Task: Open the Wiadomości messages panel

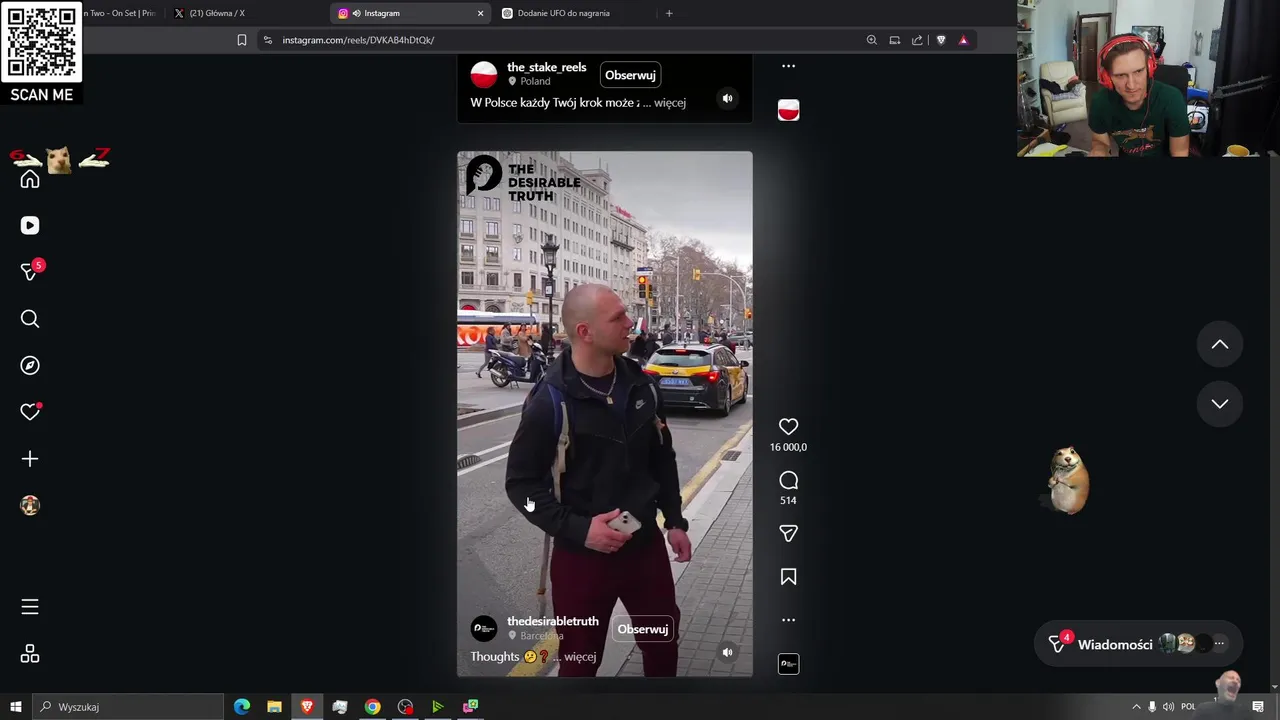Action: point(1136,645)
